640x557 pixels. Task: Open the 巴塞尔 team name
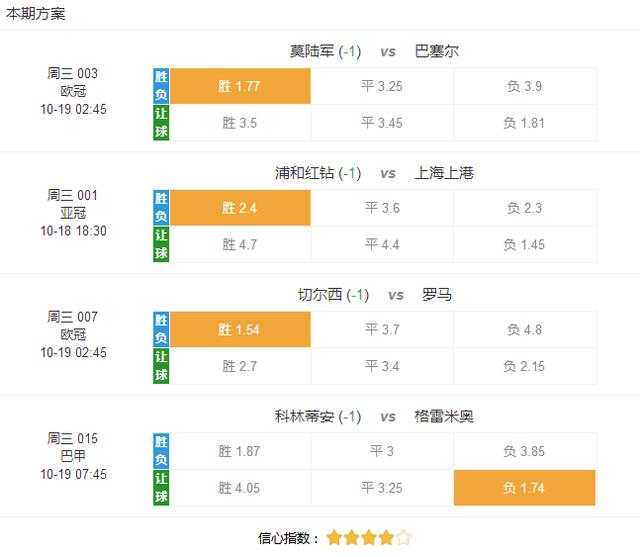pos(436,51)
